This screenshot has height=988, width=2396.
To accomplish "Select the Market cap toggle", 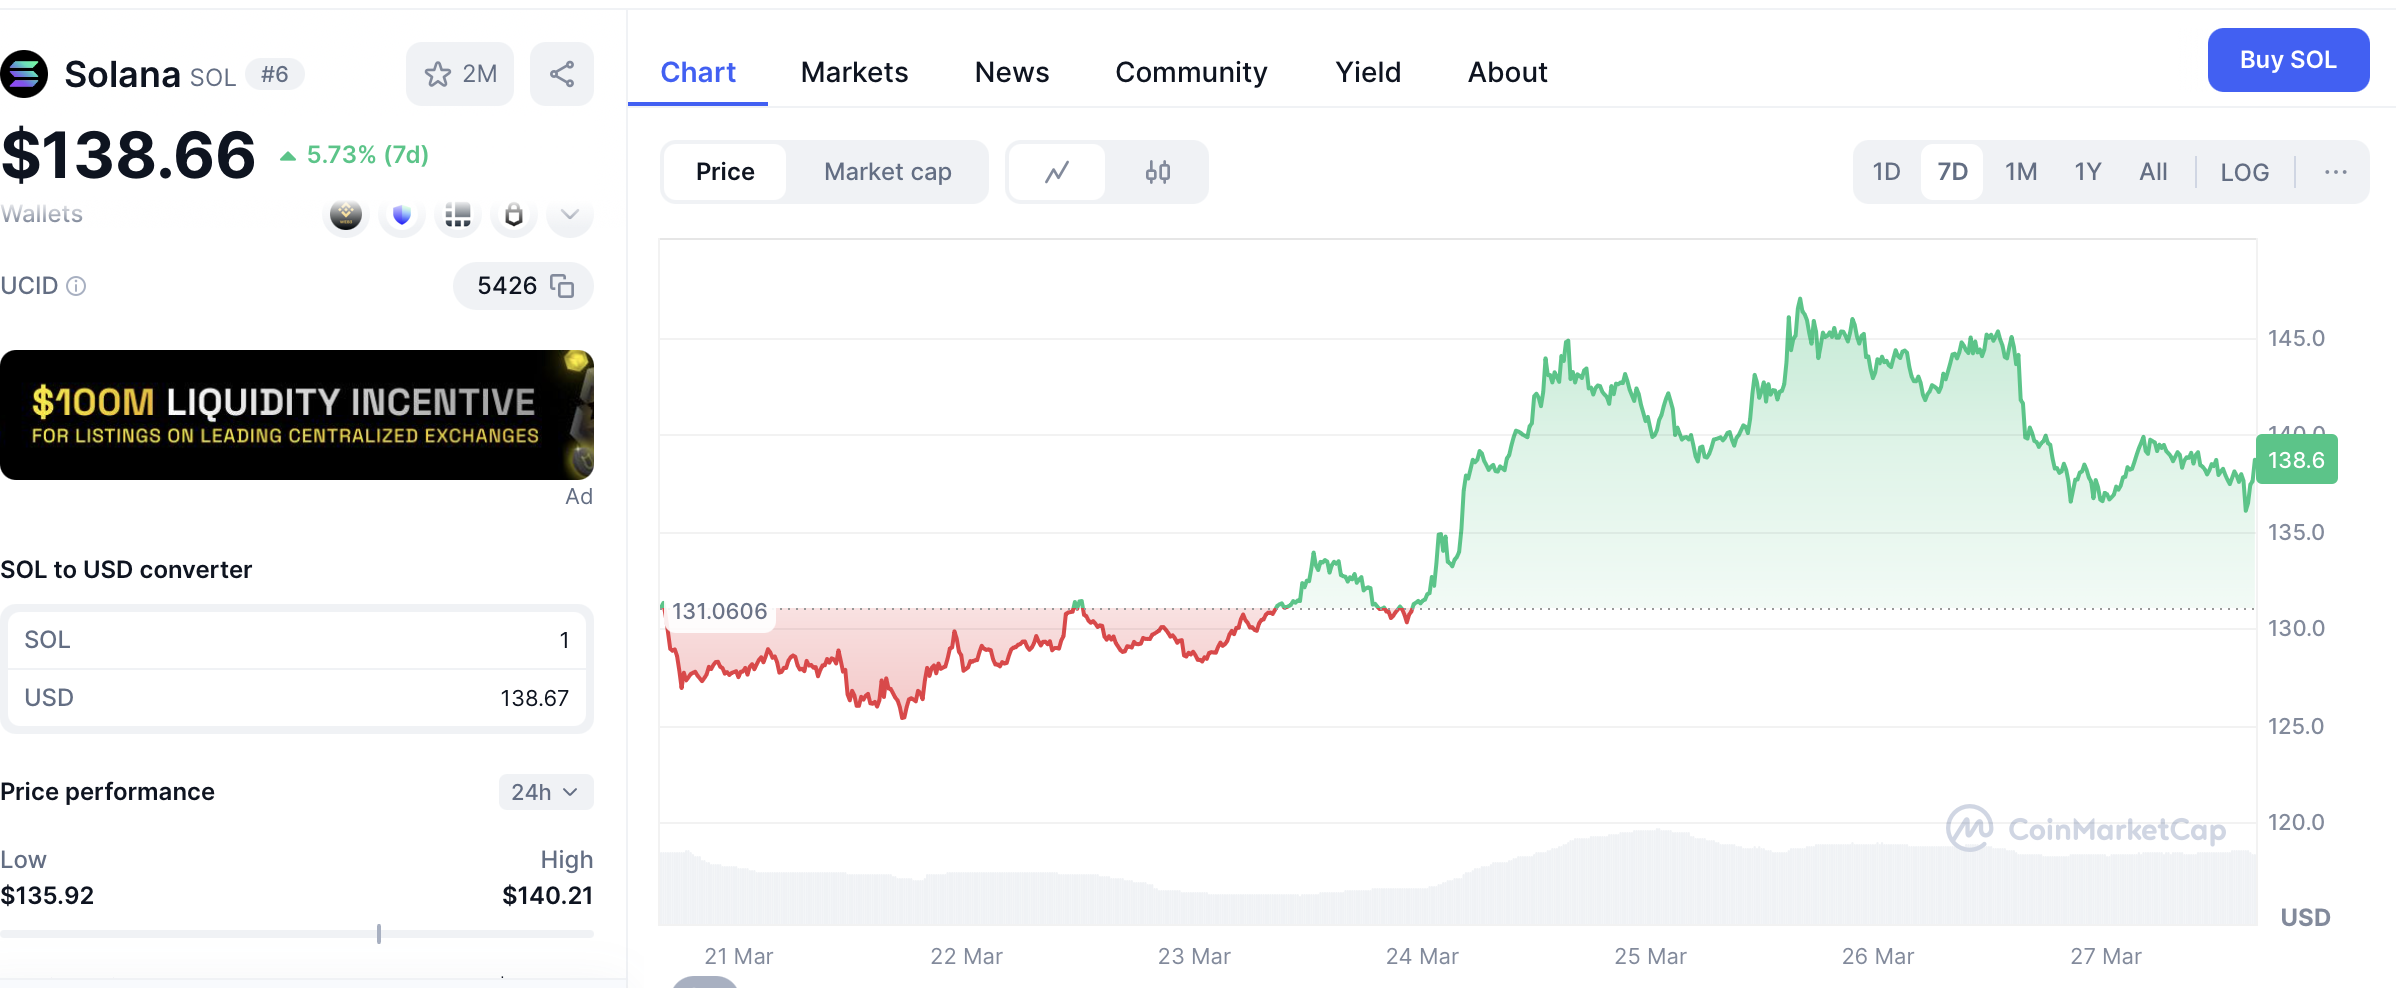I will click(887, 172).
